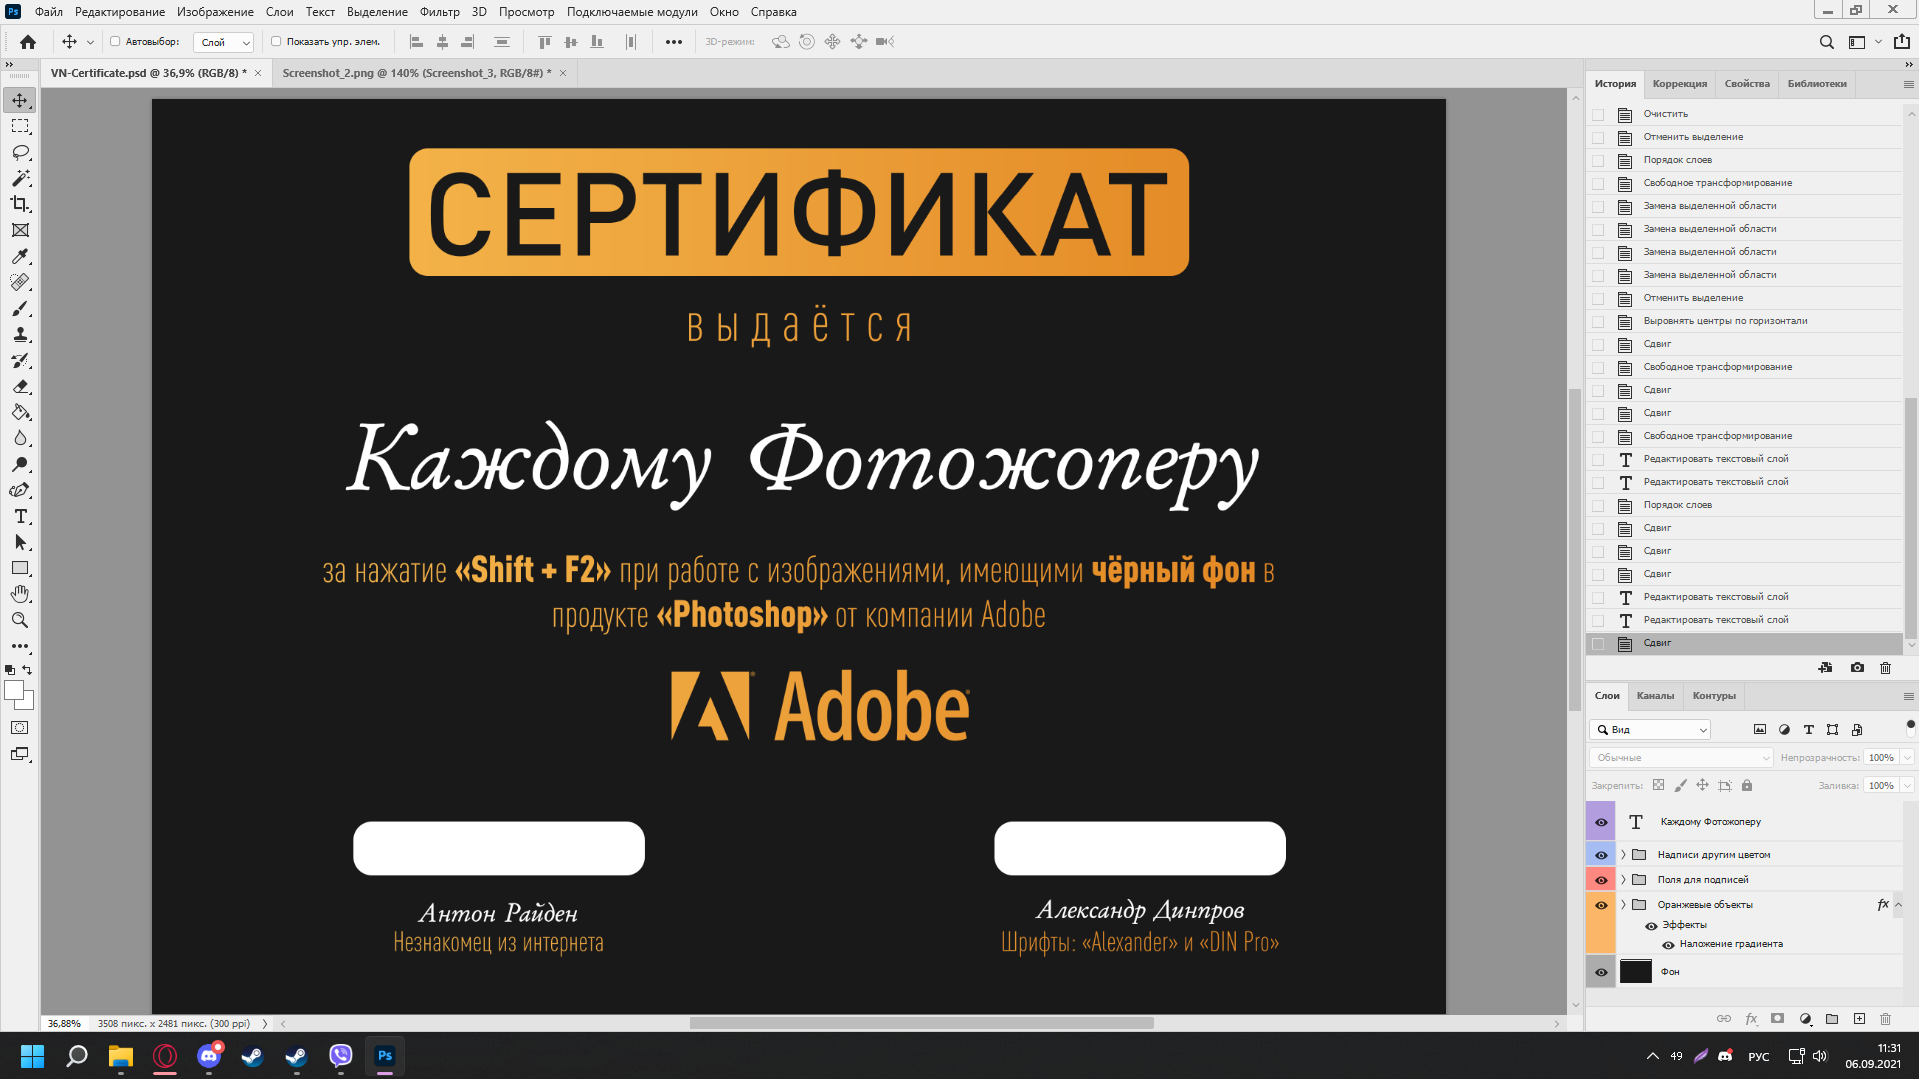Image resolution: width=1919 pixels, height=1079 pixels.
Task: Select the Path Selection tool
Action: [x=20, y=542]
